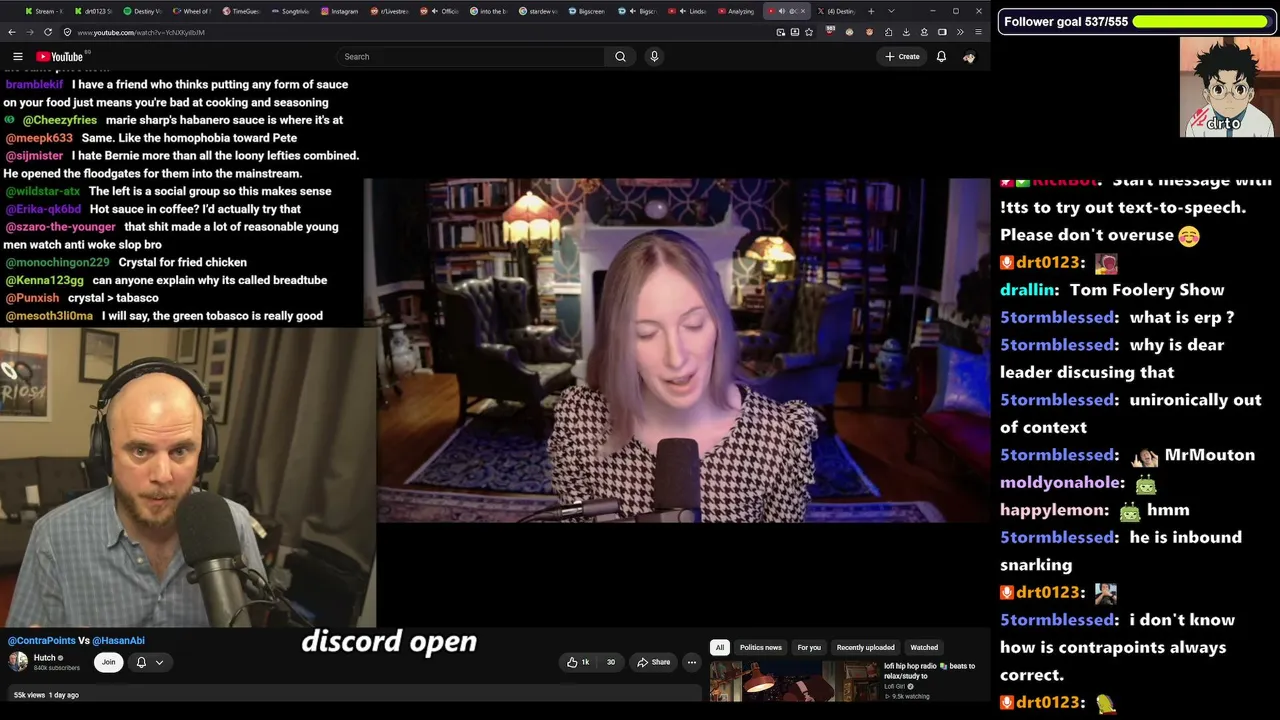Open the browser downloads arrow icon
This screenshot has height=720, width=1280.
point(906,32)
